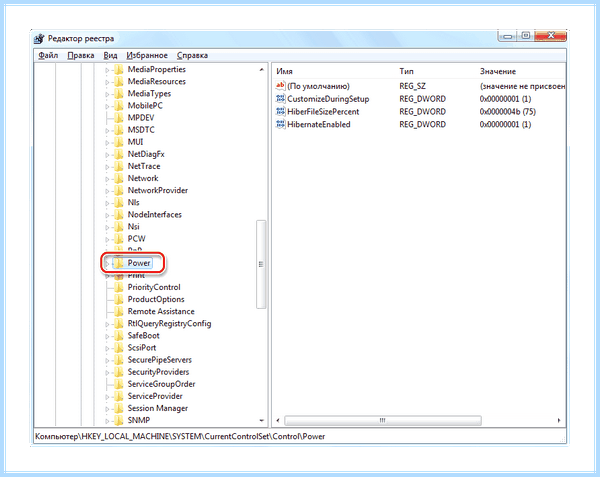Image resolution: width=600 pixels, height=477 pixels.
Task: Select the Network folder icon
Action: pyautogui.click(x=119, y=178)
